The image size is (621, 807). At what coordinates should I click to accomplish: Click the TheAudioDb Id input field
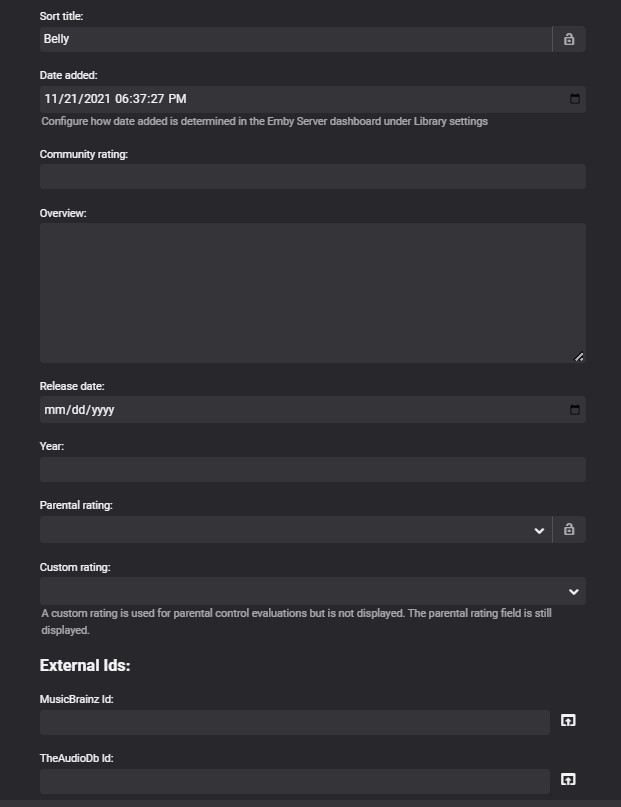click(294, 781)
